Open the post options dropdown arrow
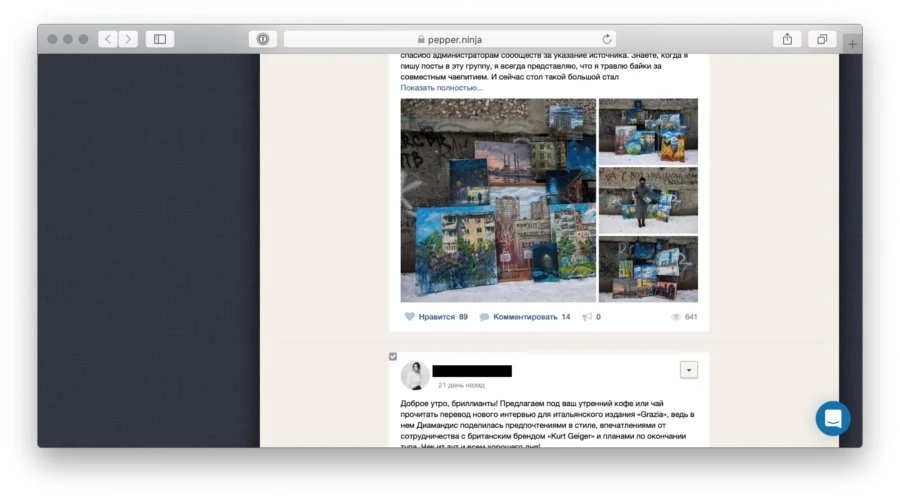This screenshot has width=900, height=500. (x=689, y=370)
